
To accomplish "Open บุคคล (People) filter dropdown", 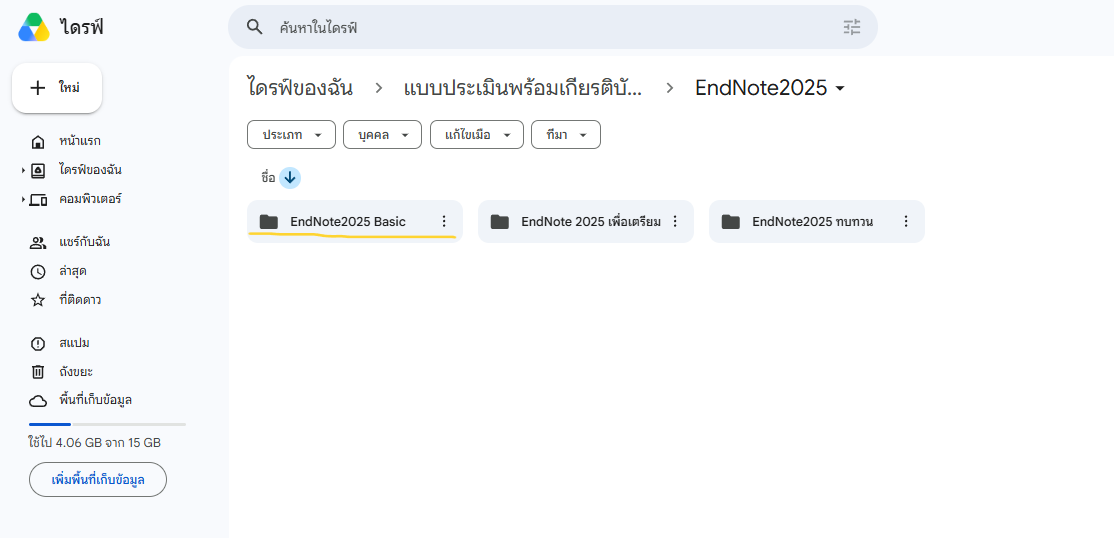I will click(x=382, y=135).
